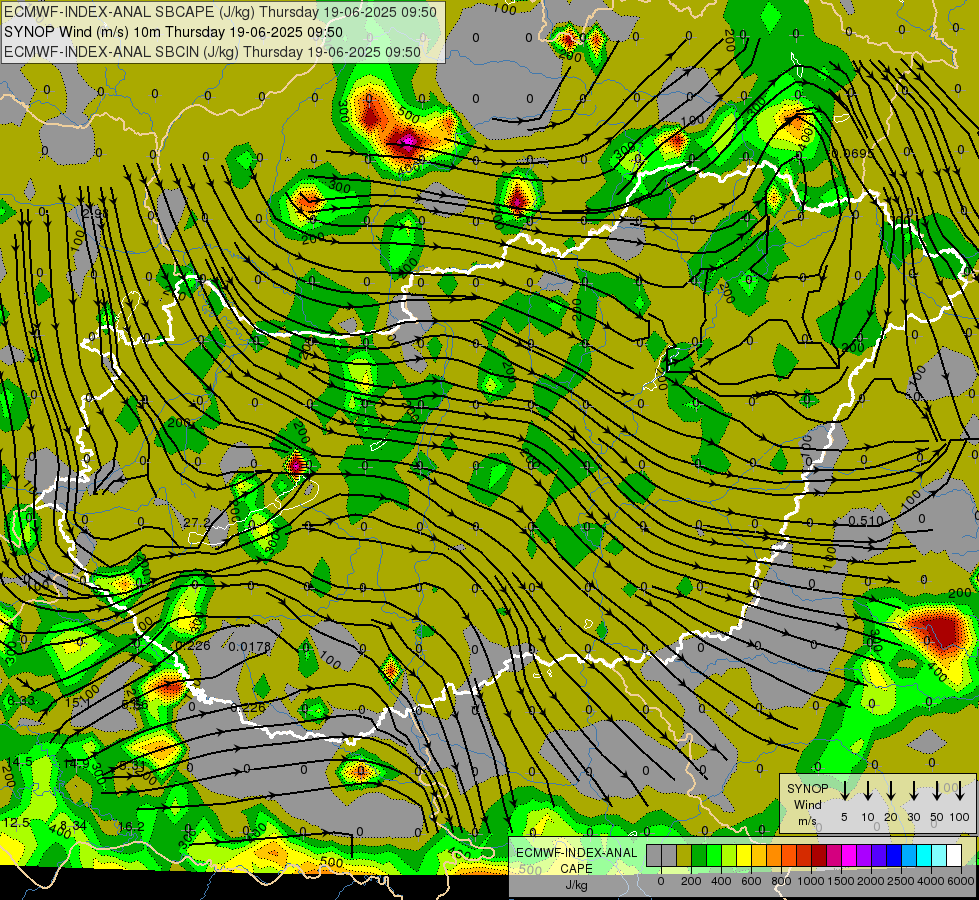Pick the pure yellow CAPE legend swatch

click(x=744, y=856)
